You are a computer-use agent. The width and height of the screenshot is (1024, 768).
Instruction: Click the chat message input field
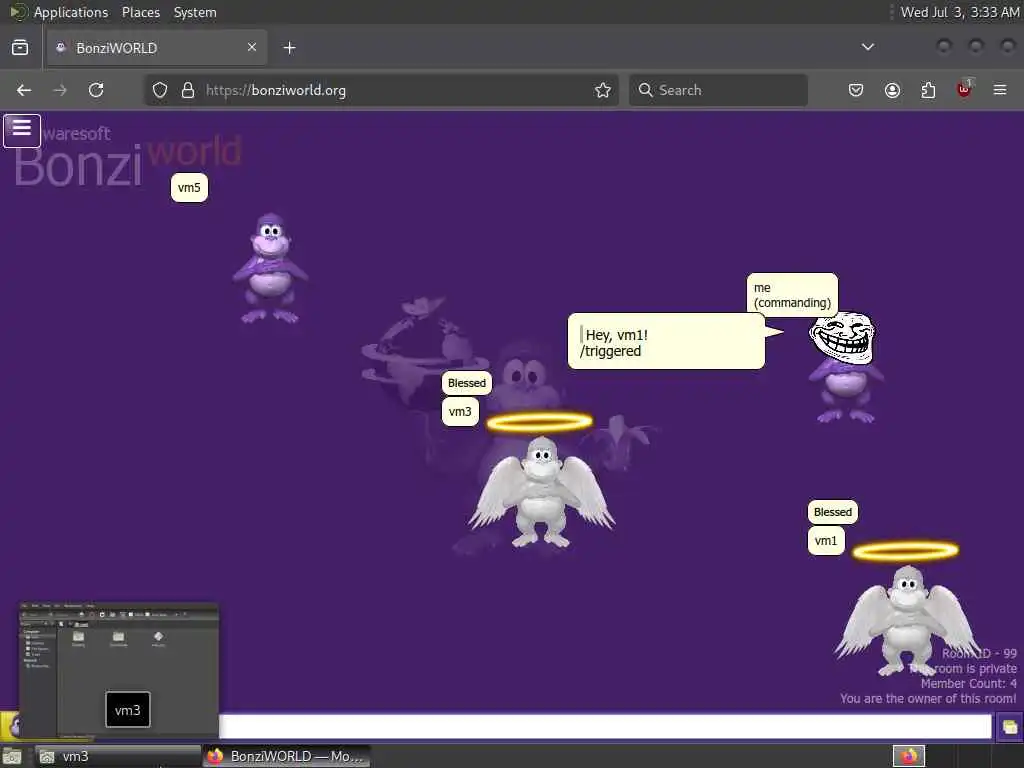(605, 726)
